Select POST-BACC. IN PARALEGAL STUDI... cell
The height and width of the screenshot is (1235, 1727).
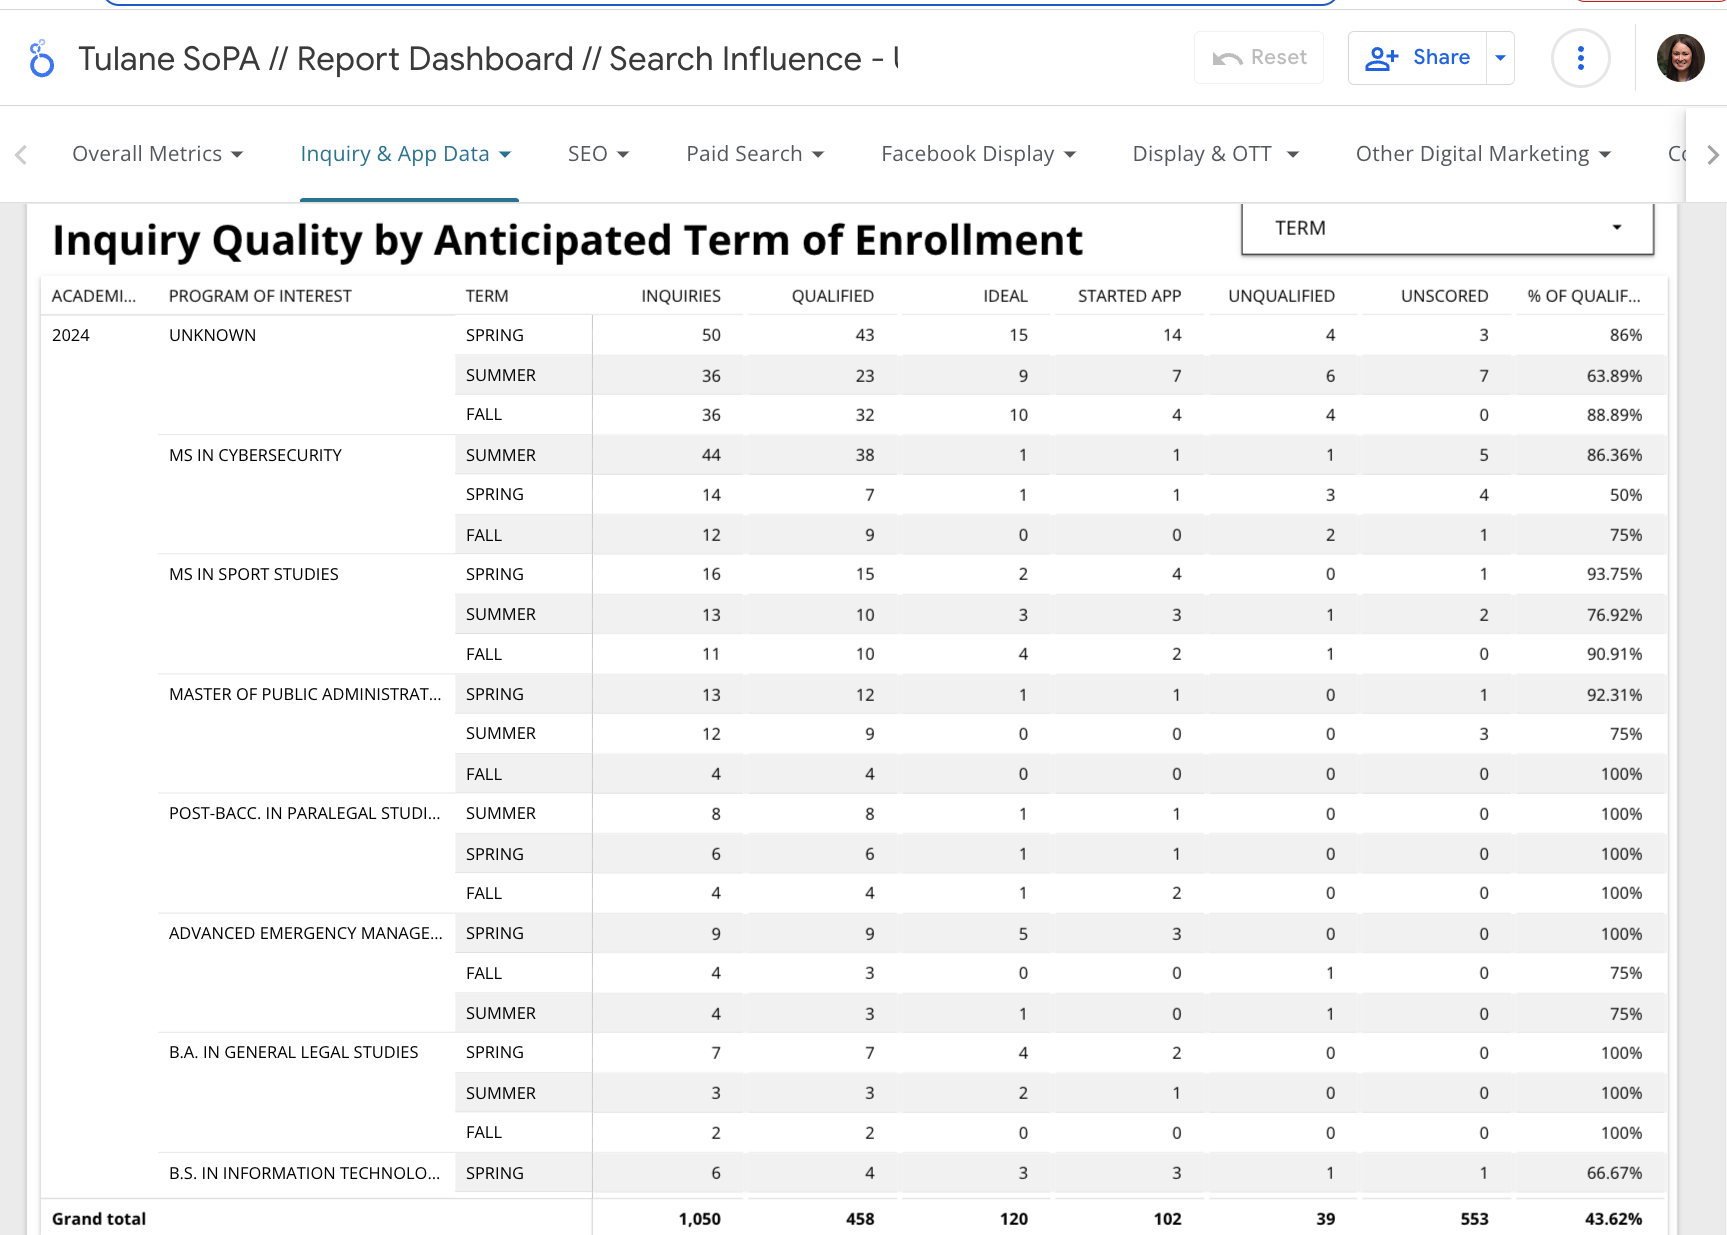click(x=305, y=813)
